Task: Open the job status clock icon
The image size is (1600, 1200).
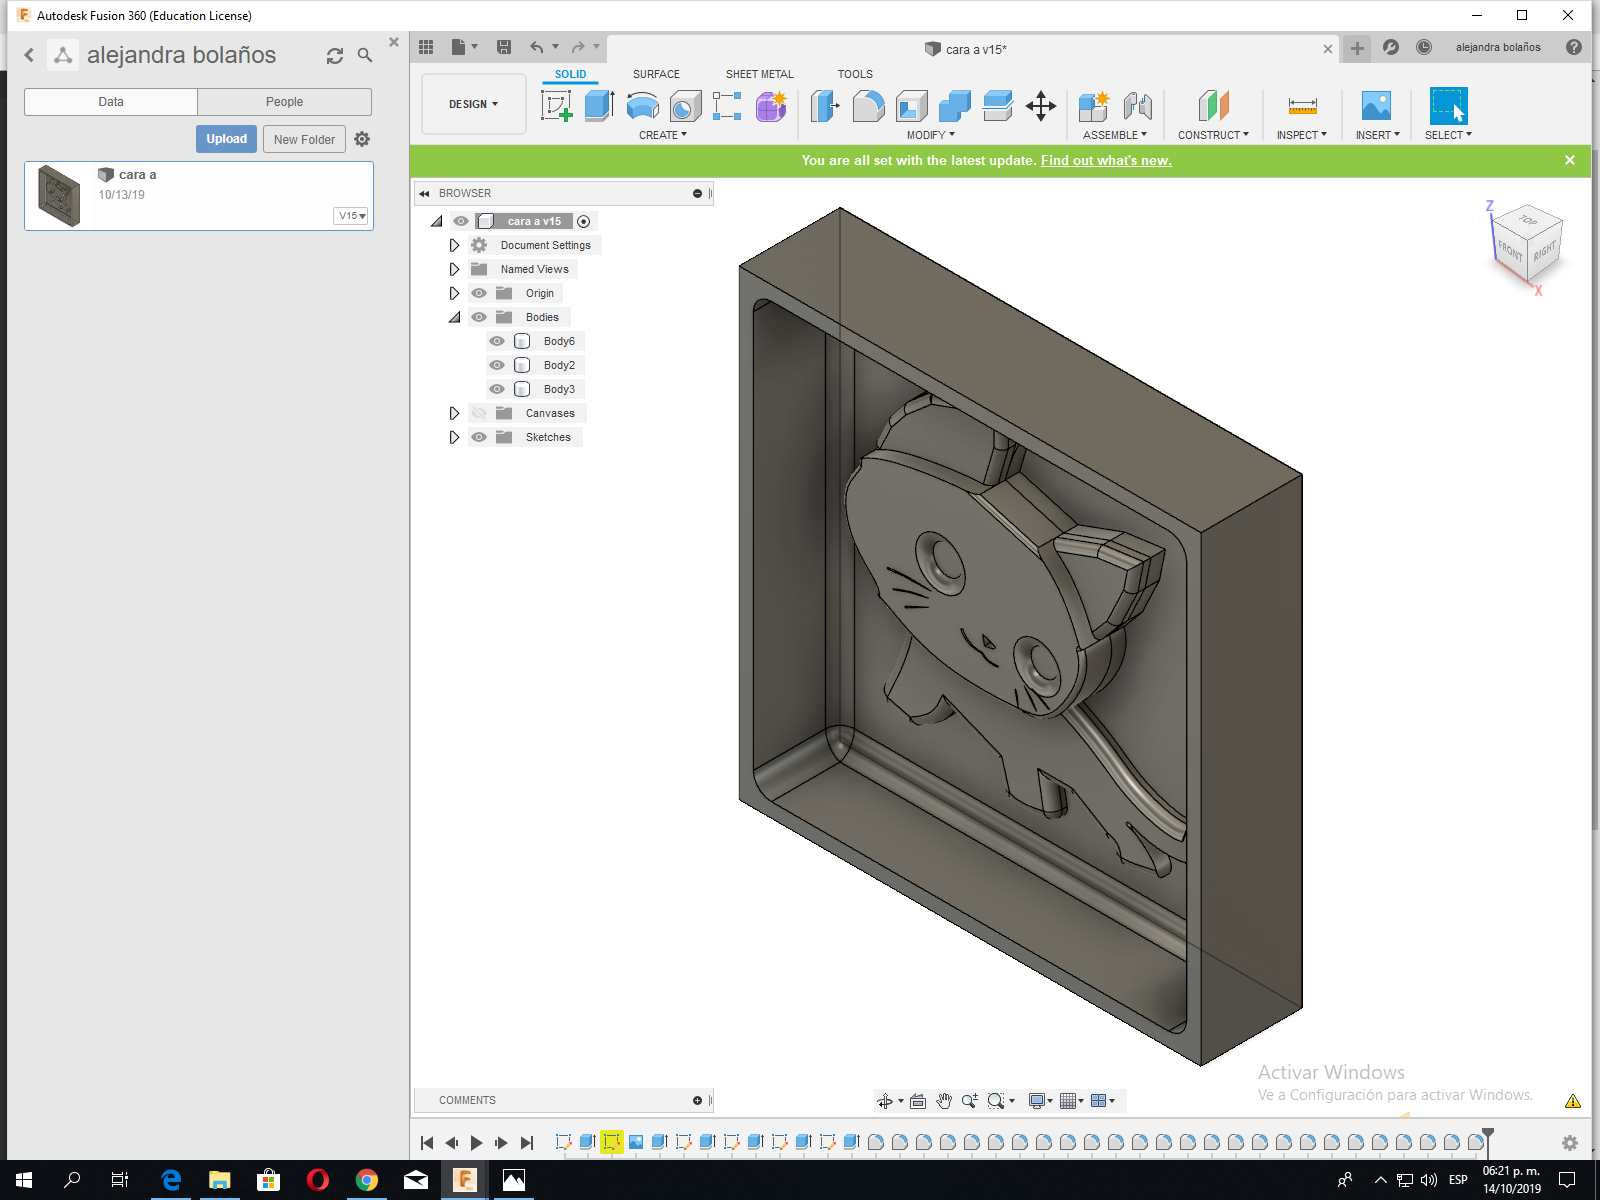Action: click(x=1424, y=47)
